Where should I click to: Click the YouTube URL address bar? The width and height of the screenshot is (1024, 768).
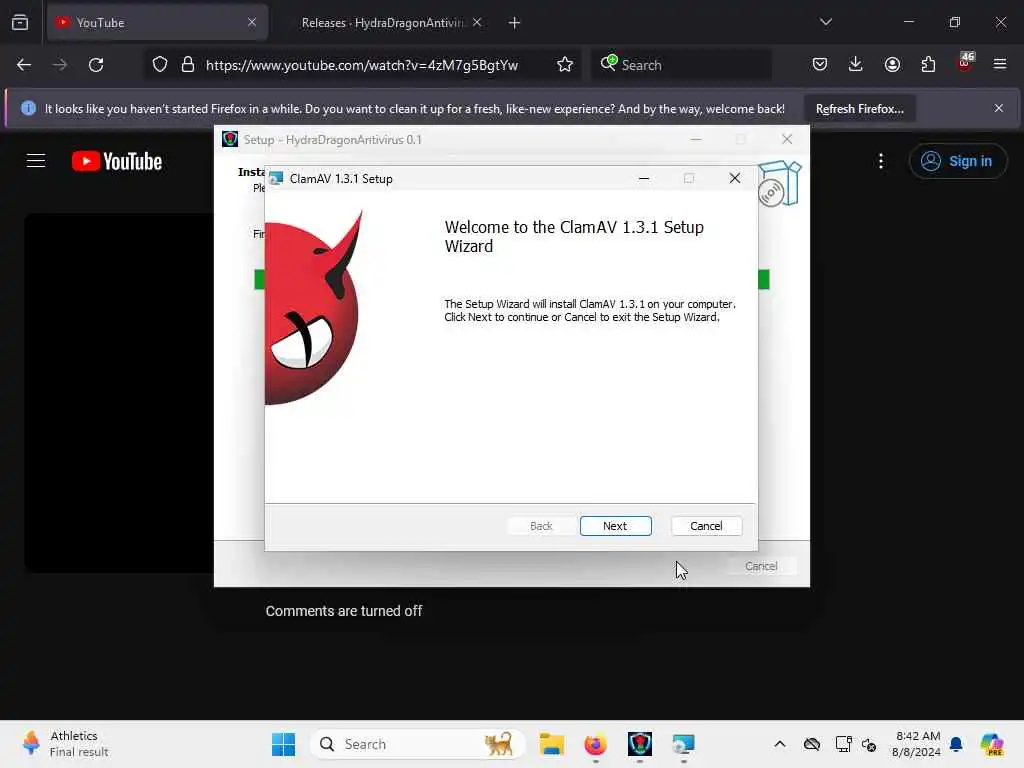click(x=362, y=65)
